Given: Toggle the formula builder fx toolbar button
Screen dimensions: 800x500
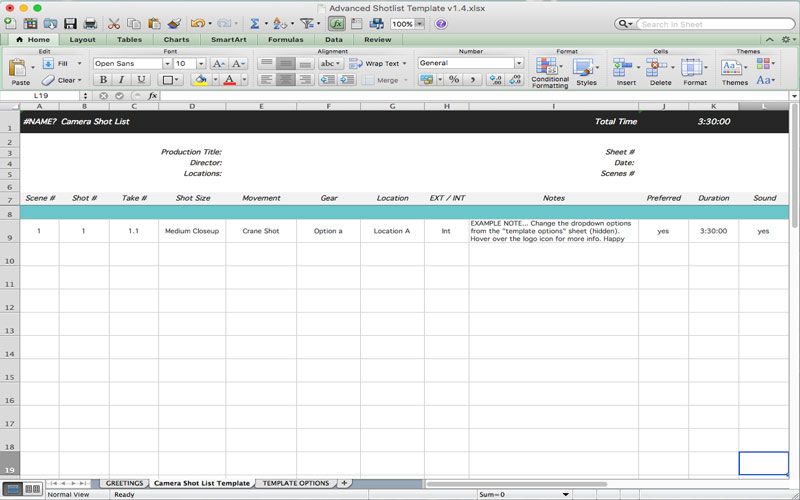Looking at the screenshot, I should pyautogui.click(x=336, y=23).
